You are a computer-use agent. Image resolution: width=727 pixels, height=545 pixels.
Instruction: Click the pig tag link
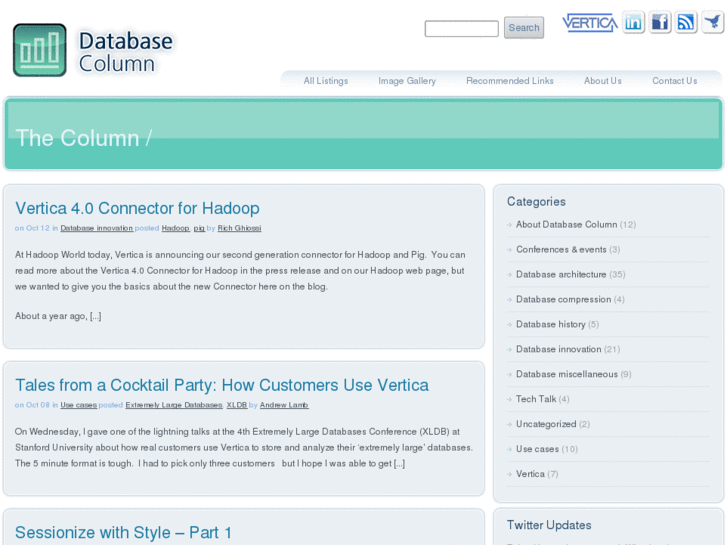[199, 228]
